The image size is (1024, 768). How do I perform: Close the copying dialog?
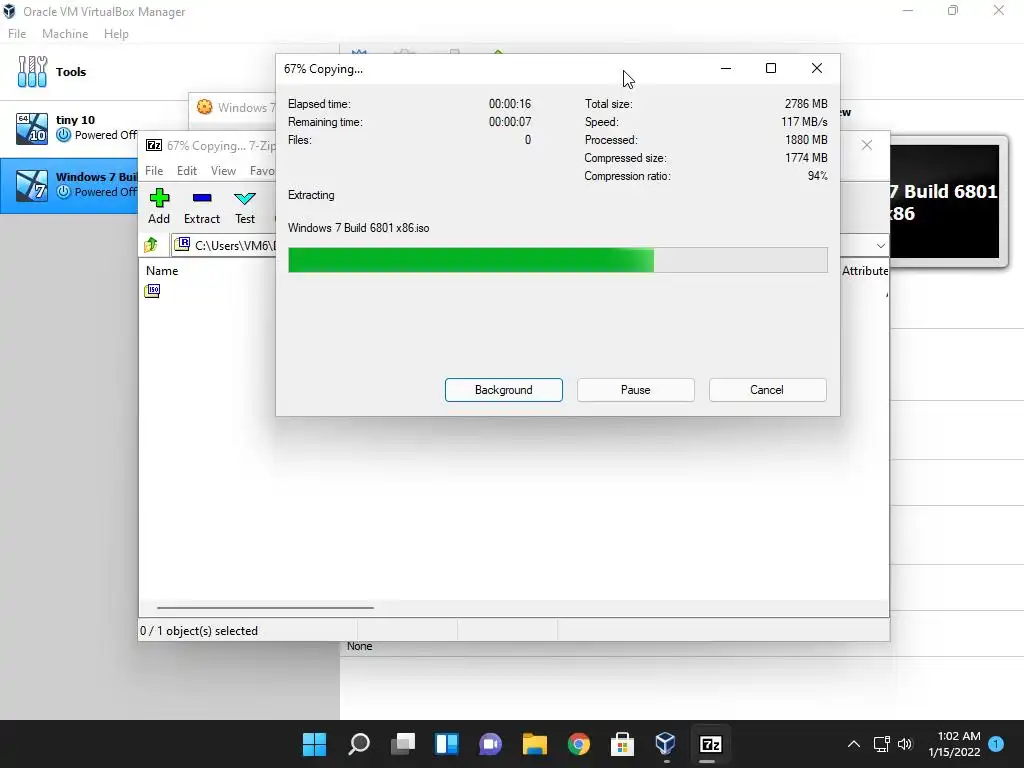[816, 69]
